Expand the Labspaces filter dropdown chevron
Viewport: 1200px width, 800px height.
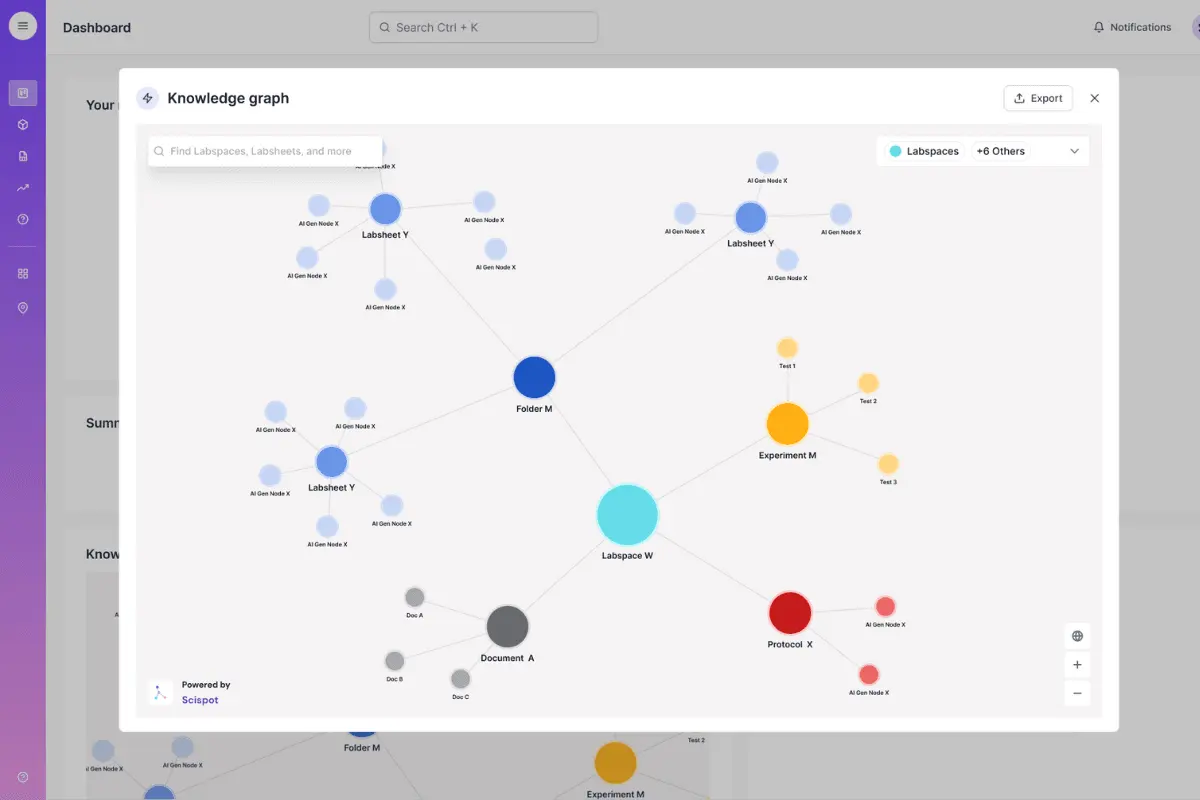pyautogui.click(x=1075, y=151)
